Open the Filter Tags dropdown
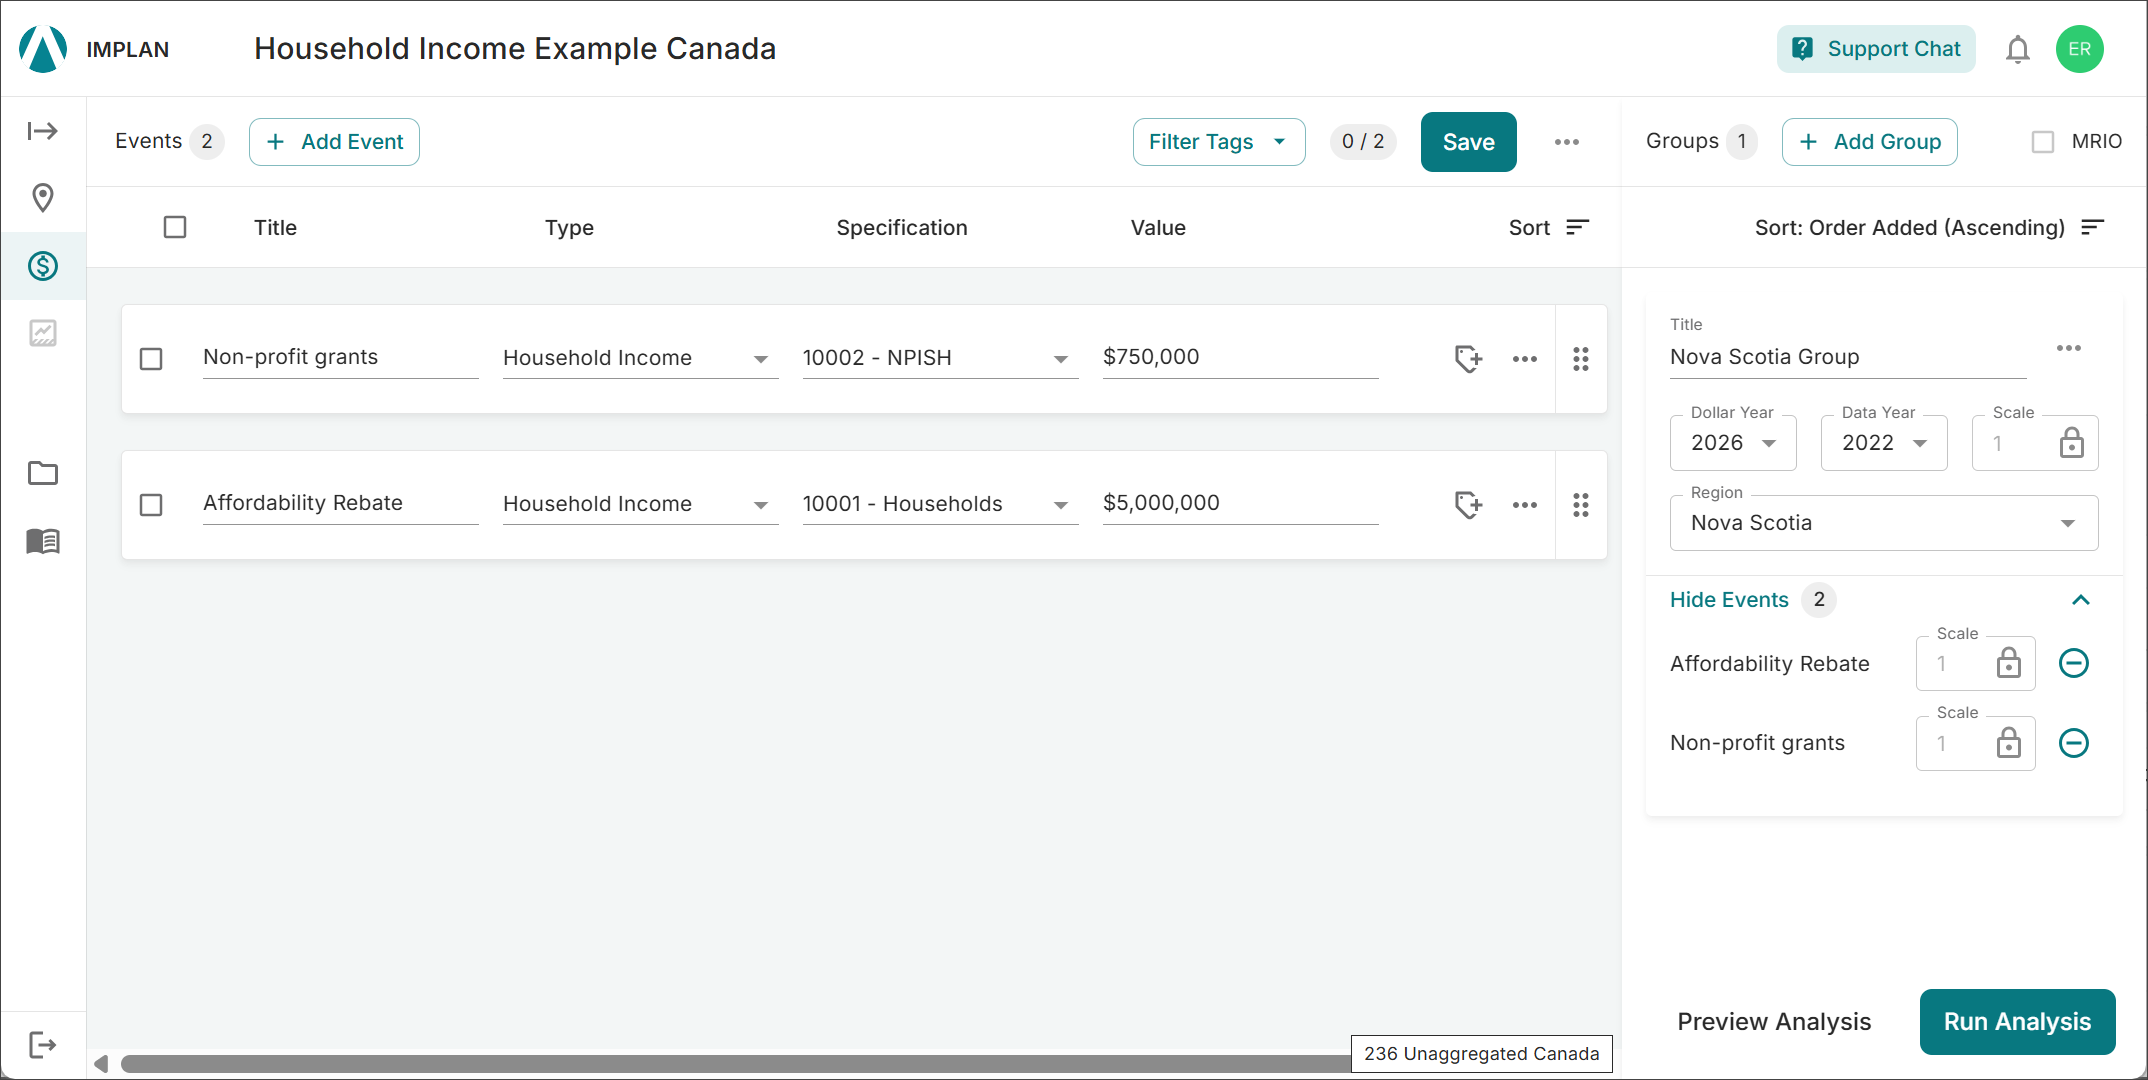2148x1080 pixels. 1219,142
